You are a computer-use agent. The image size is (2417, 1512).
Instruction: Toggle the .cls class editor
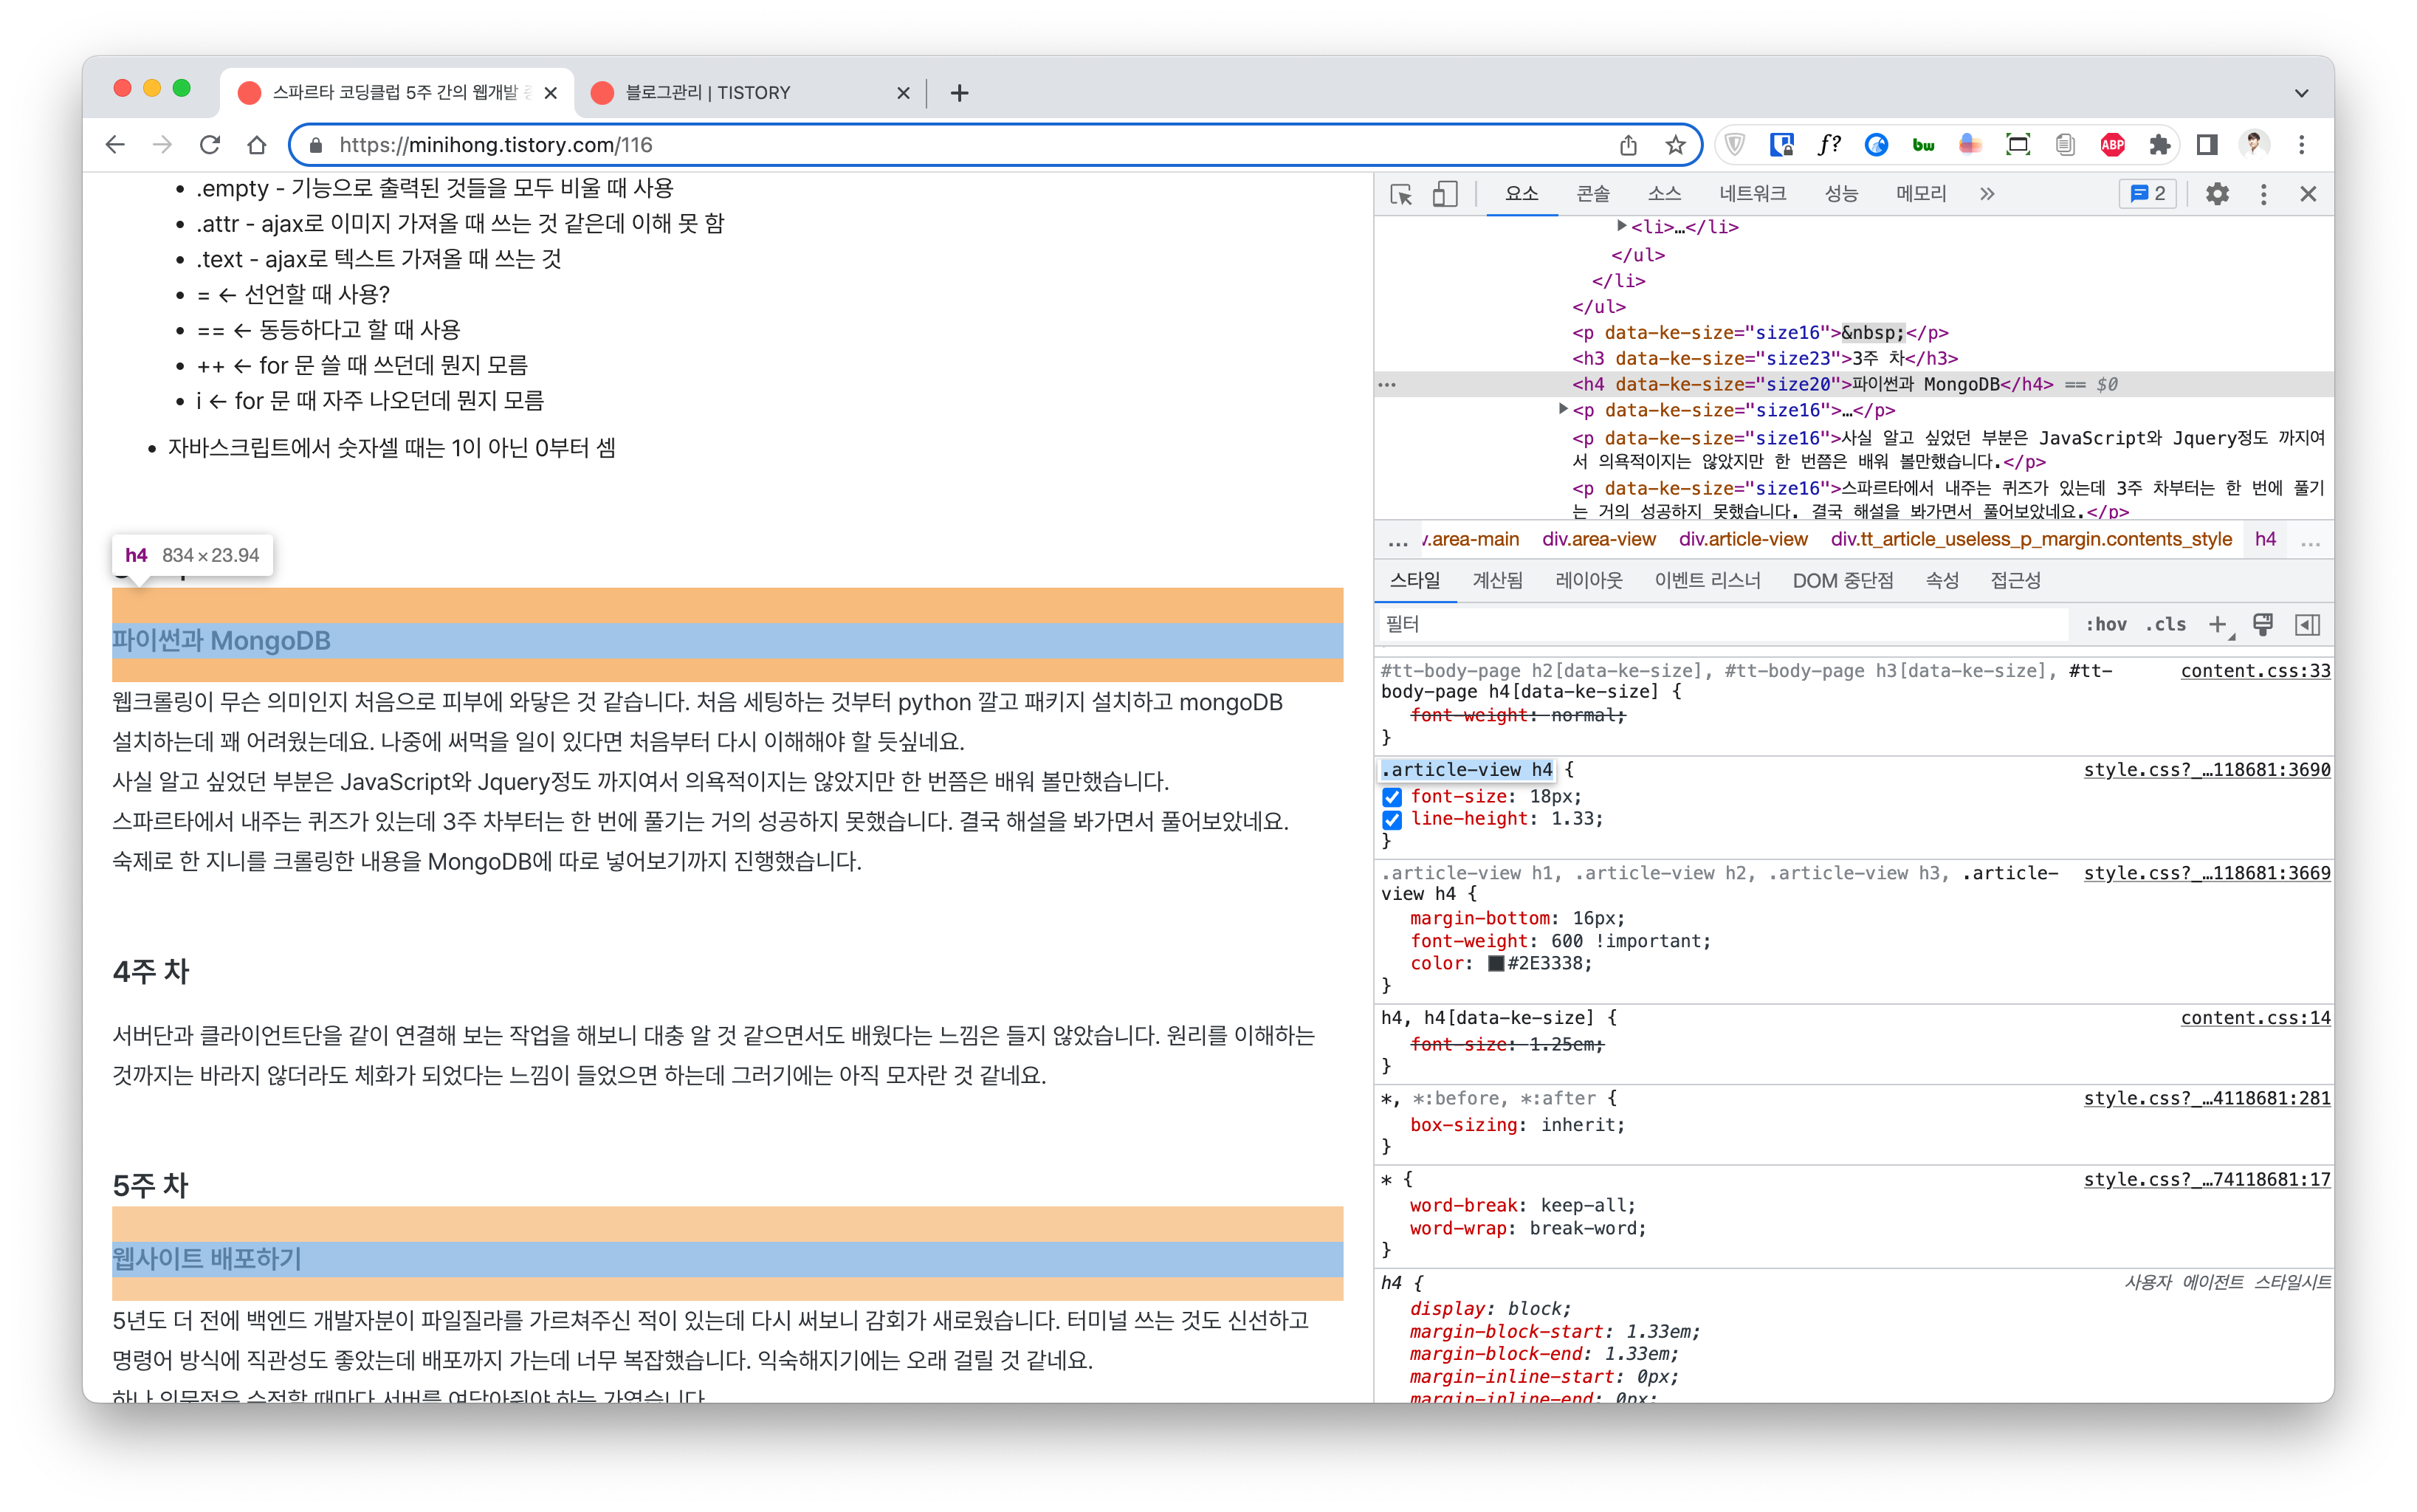[x=2165, y=624]
